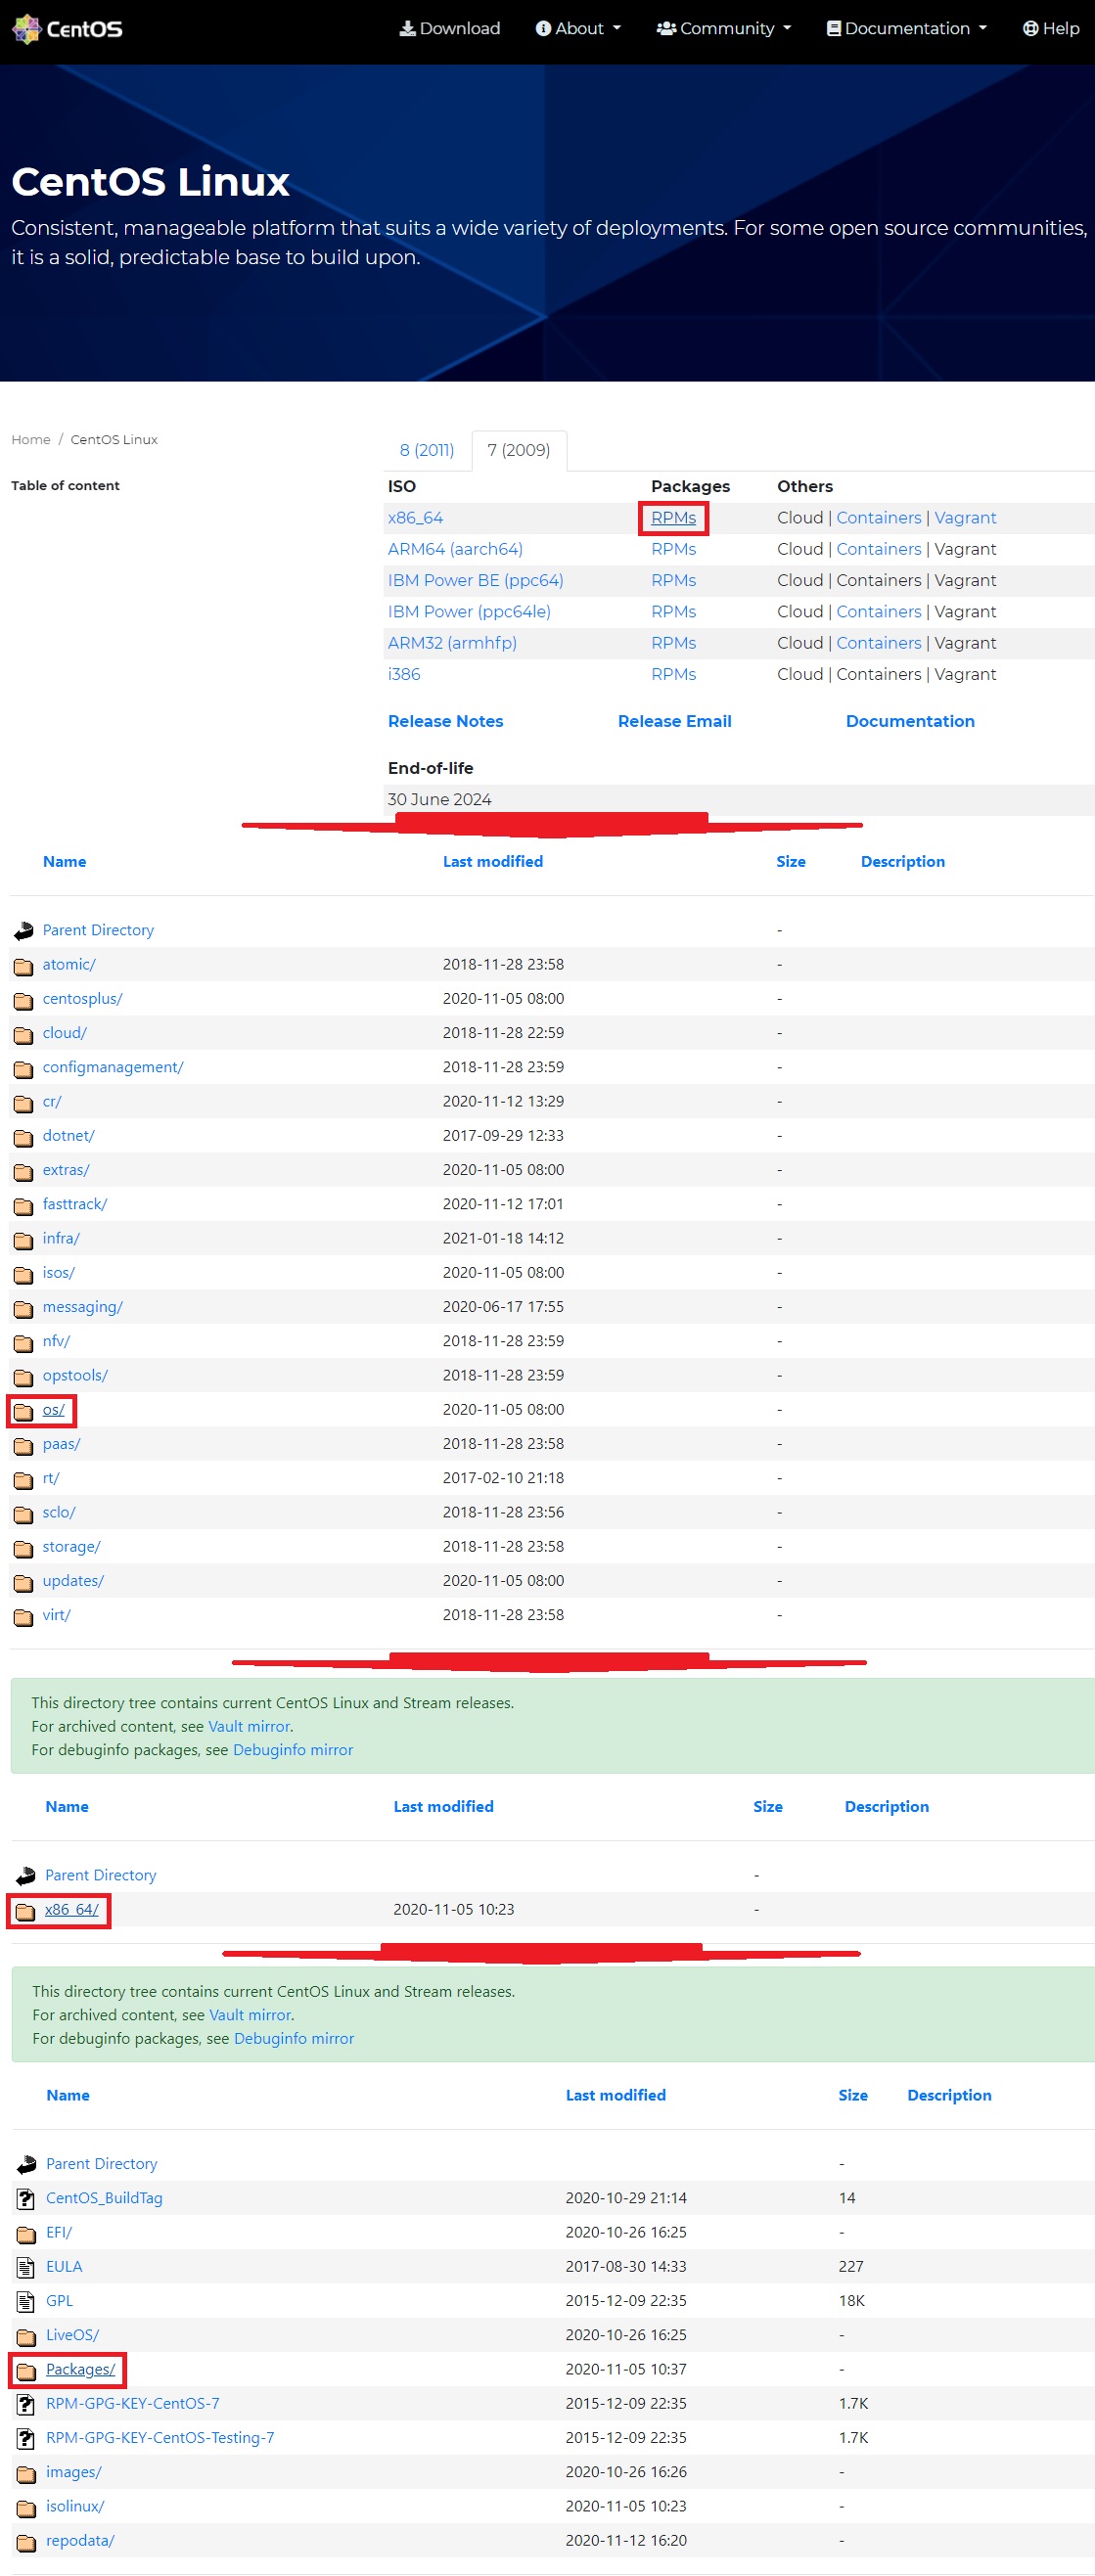Click the repodata/ folder icon
This screenshot has width=1095, height=2576.
point(26,2542)
